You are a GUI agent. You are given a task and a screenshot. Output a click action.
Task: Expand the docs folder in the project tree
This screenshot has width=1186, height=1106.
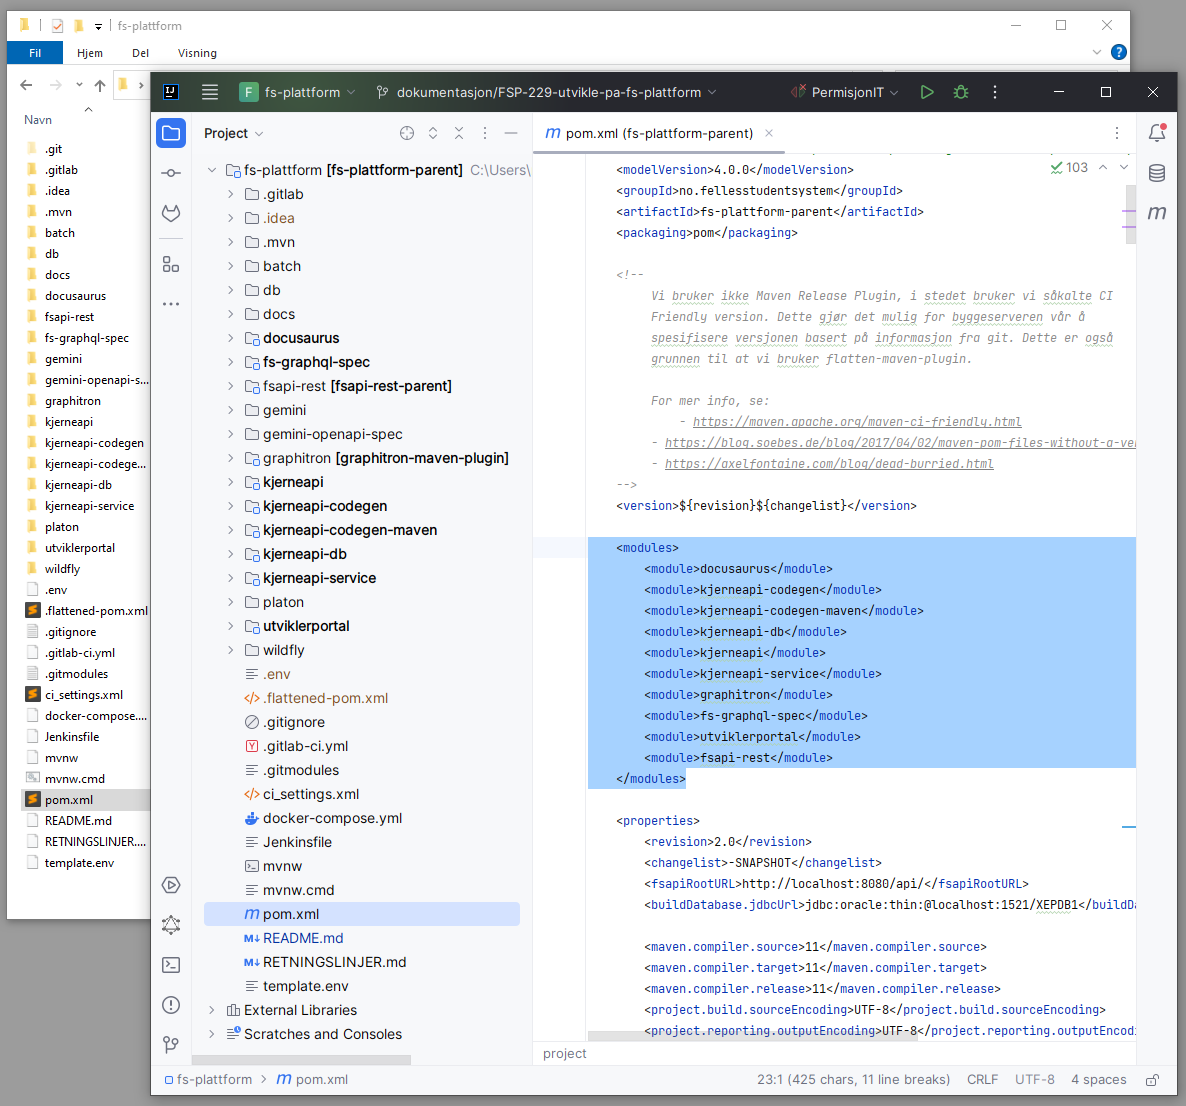coord(229,313)
